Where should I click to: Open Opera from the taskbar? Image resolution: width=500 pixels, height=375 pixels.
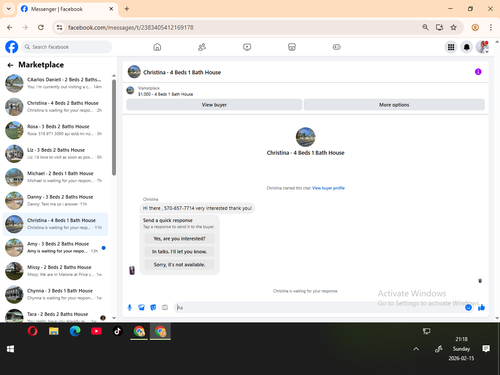(32, 331)
